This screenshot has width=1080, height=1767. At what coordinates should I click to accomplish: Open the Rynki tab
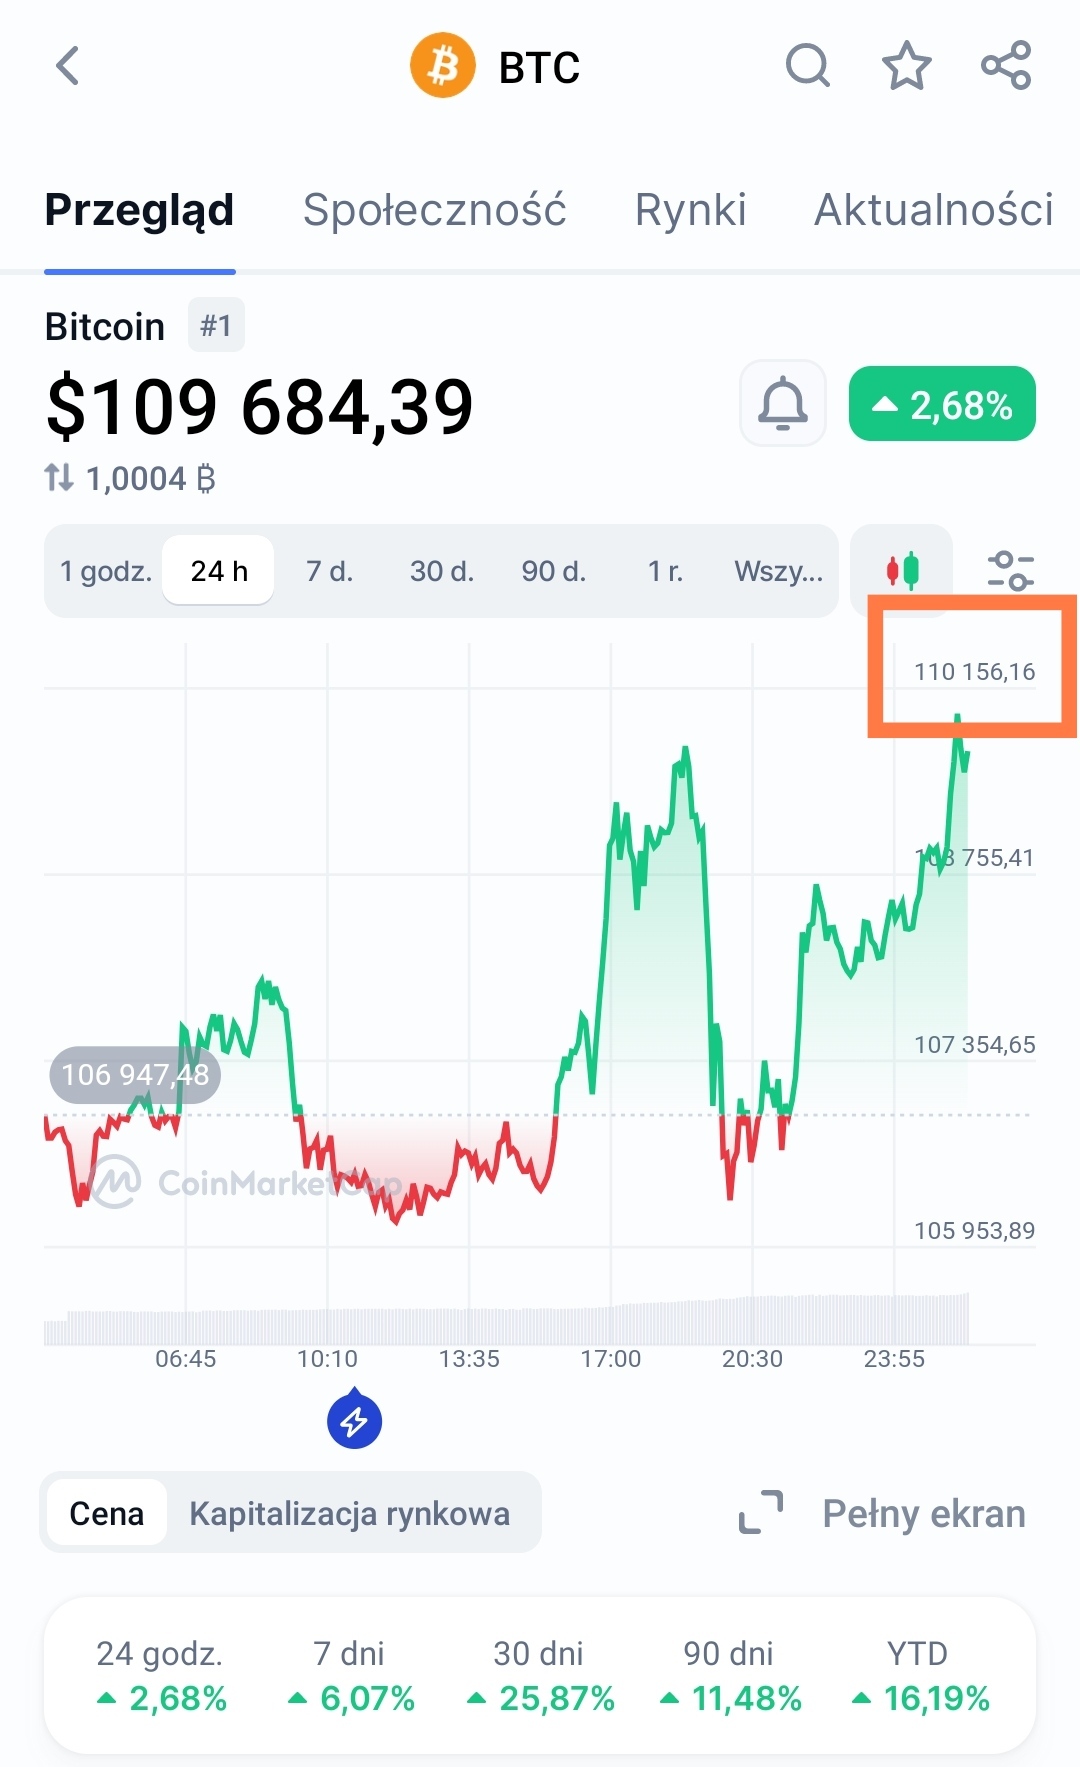[x=690, y=210]
